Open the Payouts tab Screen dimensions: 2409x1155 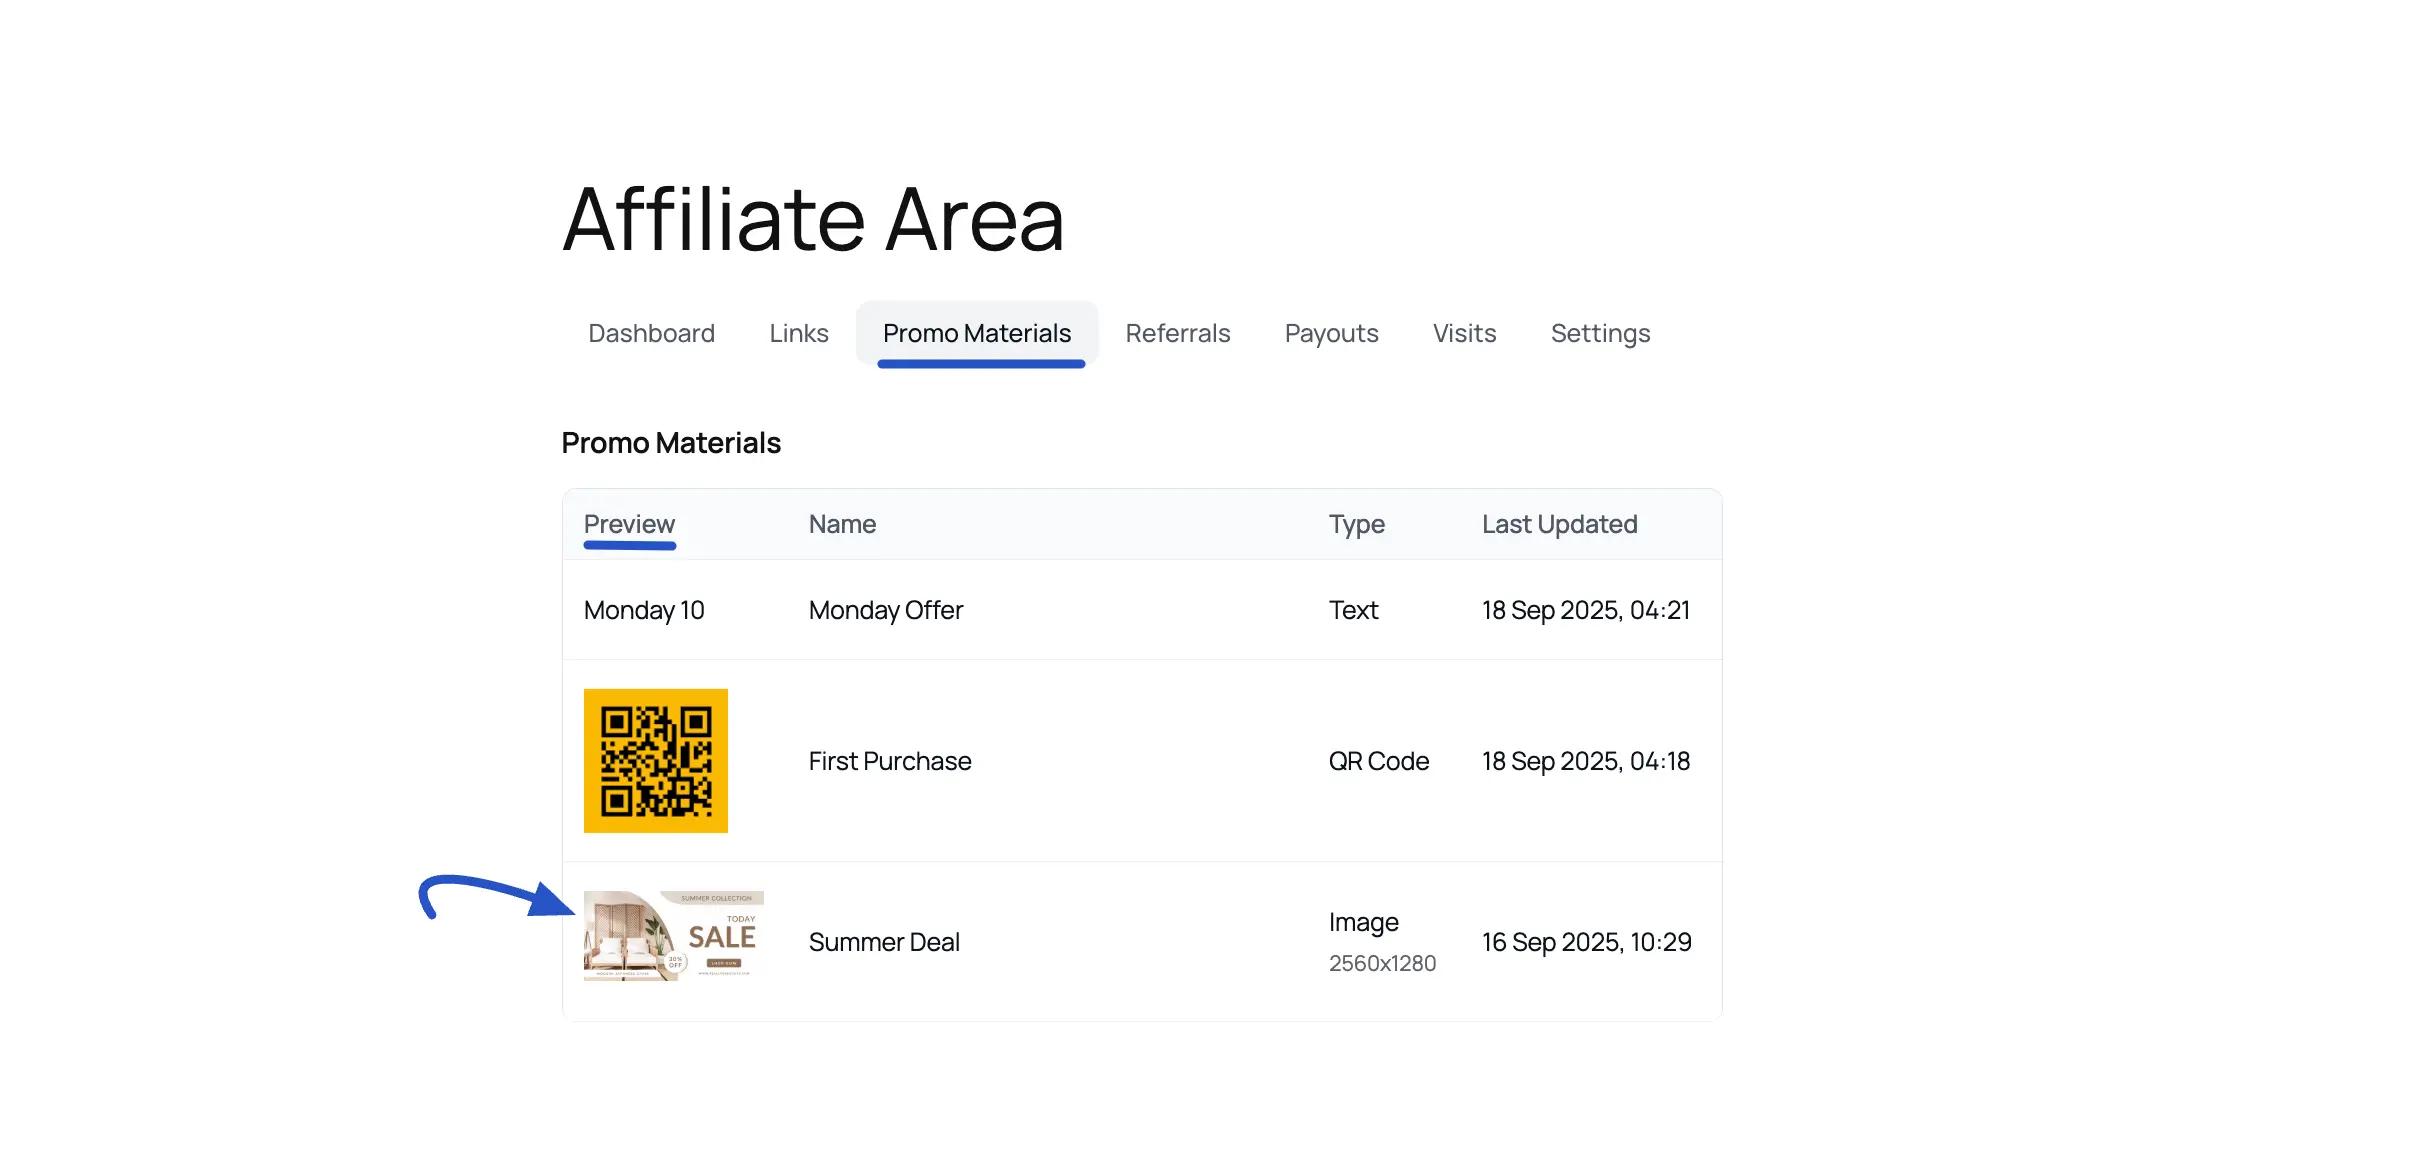(x=1330, y=333)
